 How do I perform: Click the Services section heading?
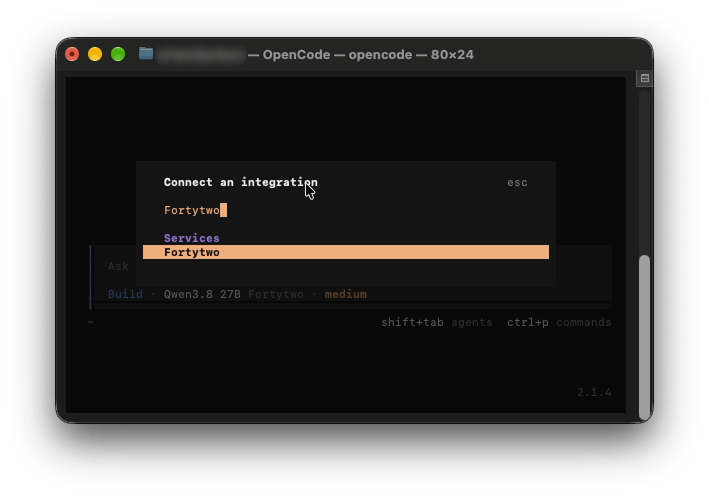(x=192, y=238)
